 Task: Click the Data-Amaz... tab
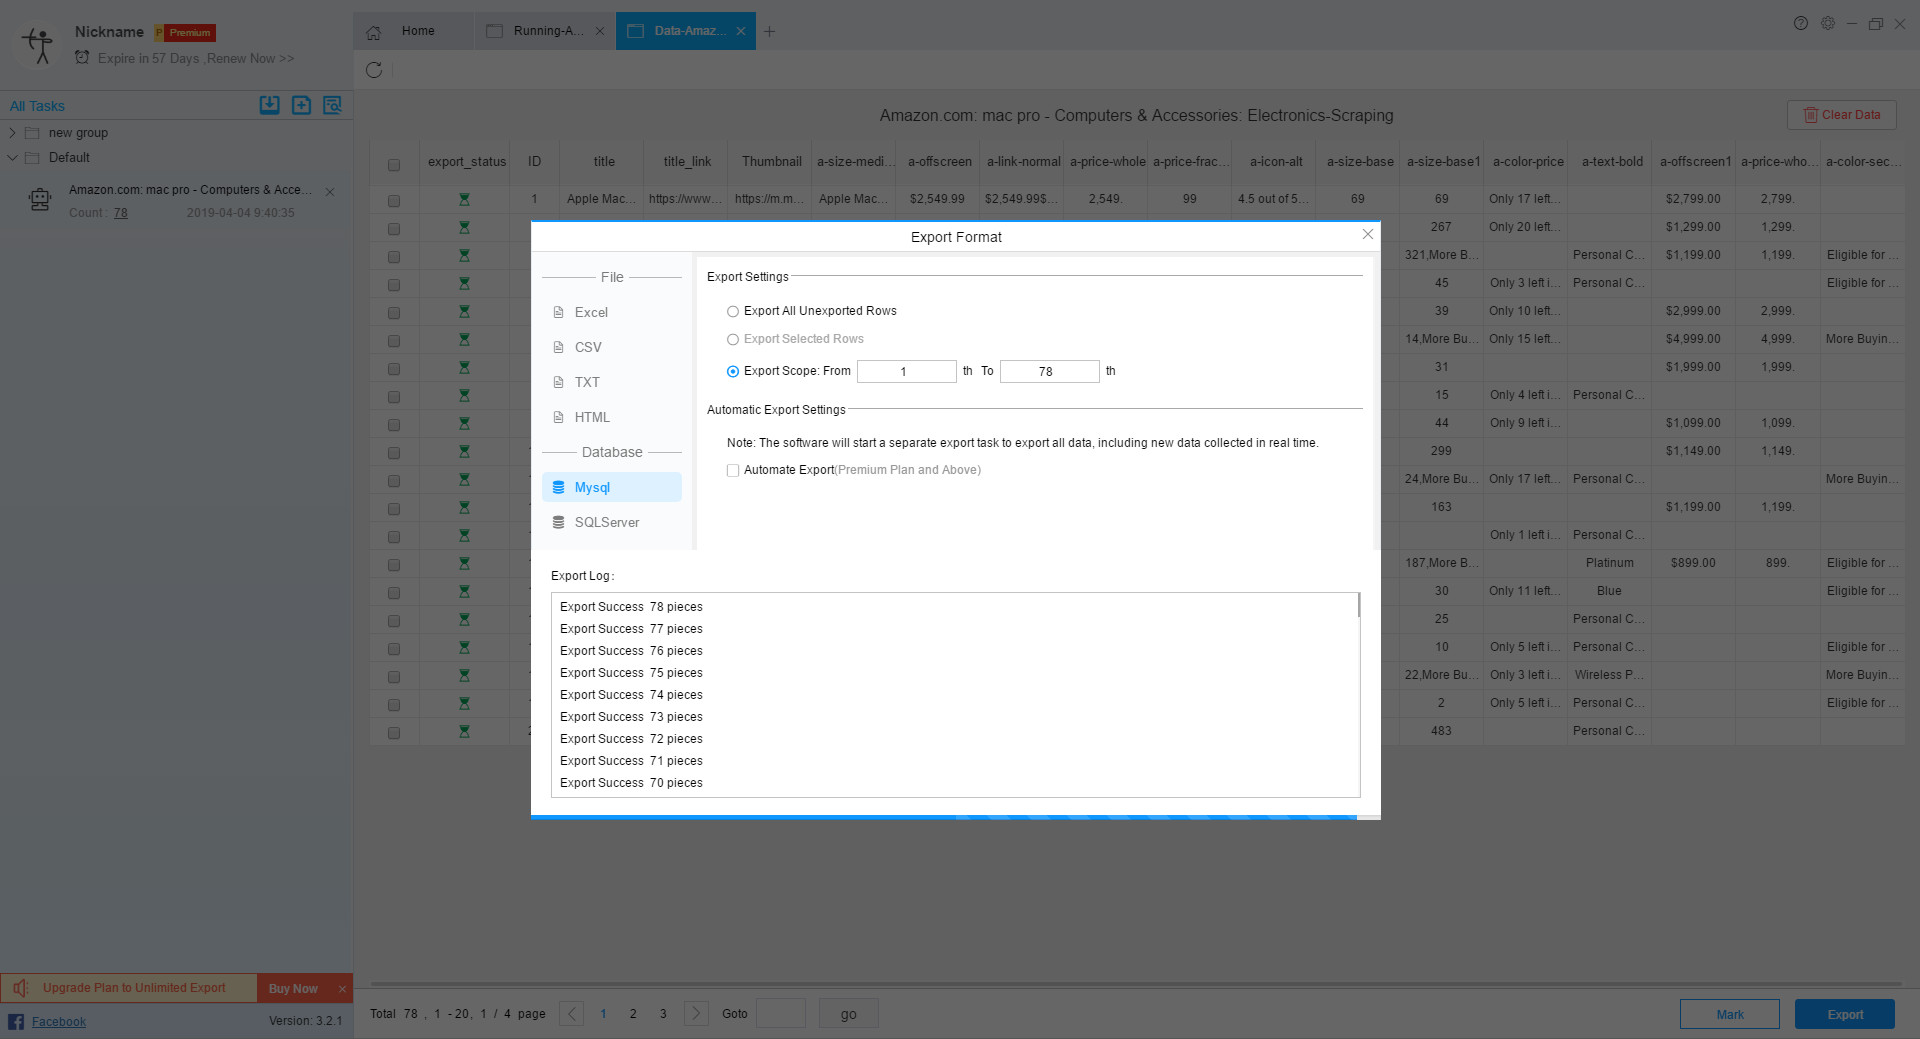686,31
